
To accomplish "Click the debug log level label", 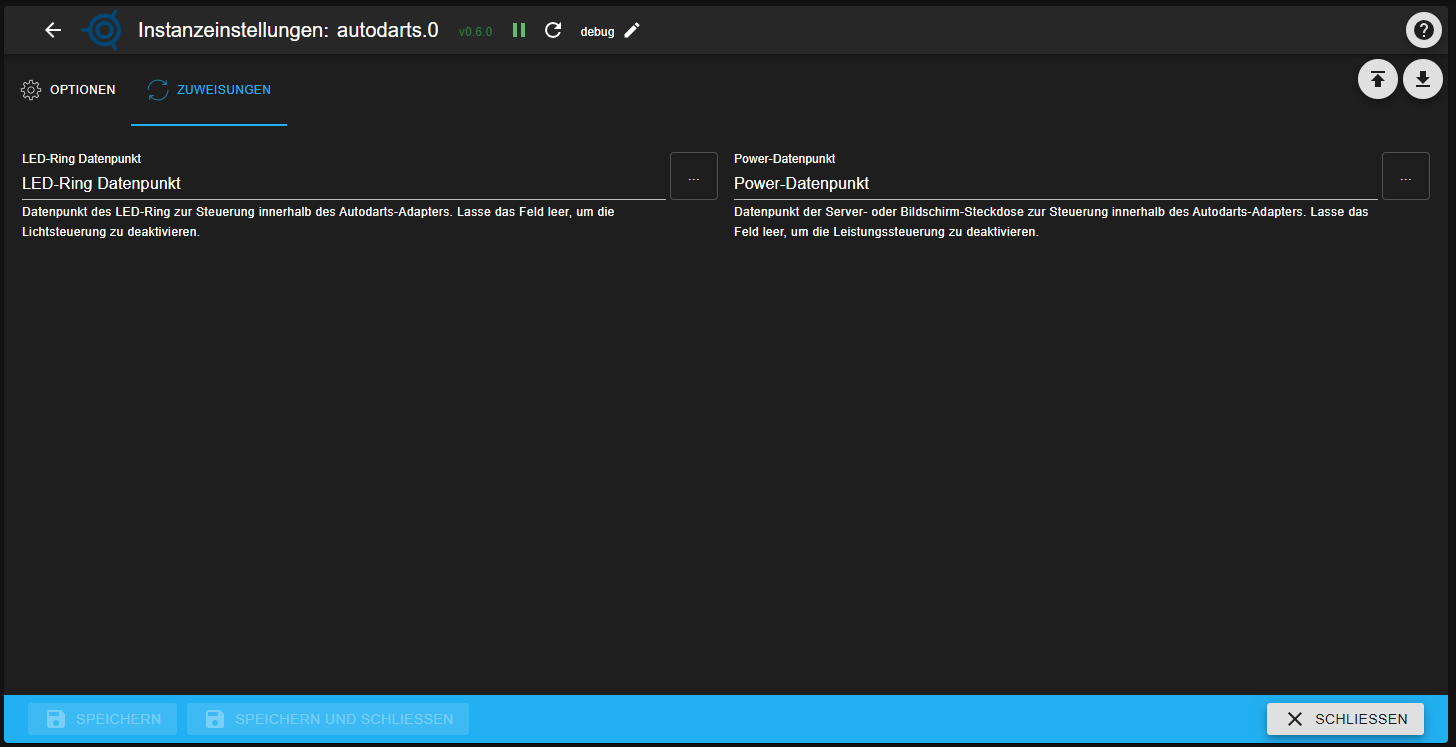I will tap(597, 32).
